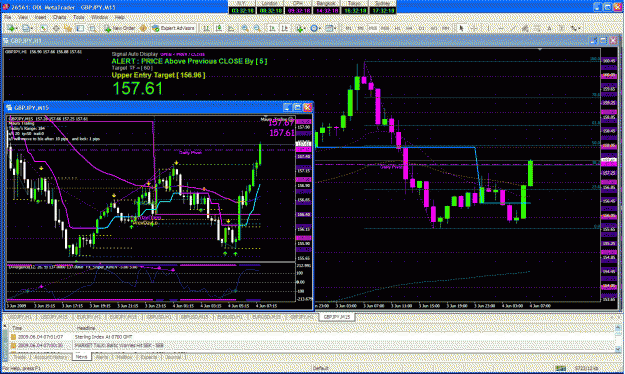625x374 pixels.
Task: Open the Insert menu
Action: 40,17
